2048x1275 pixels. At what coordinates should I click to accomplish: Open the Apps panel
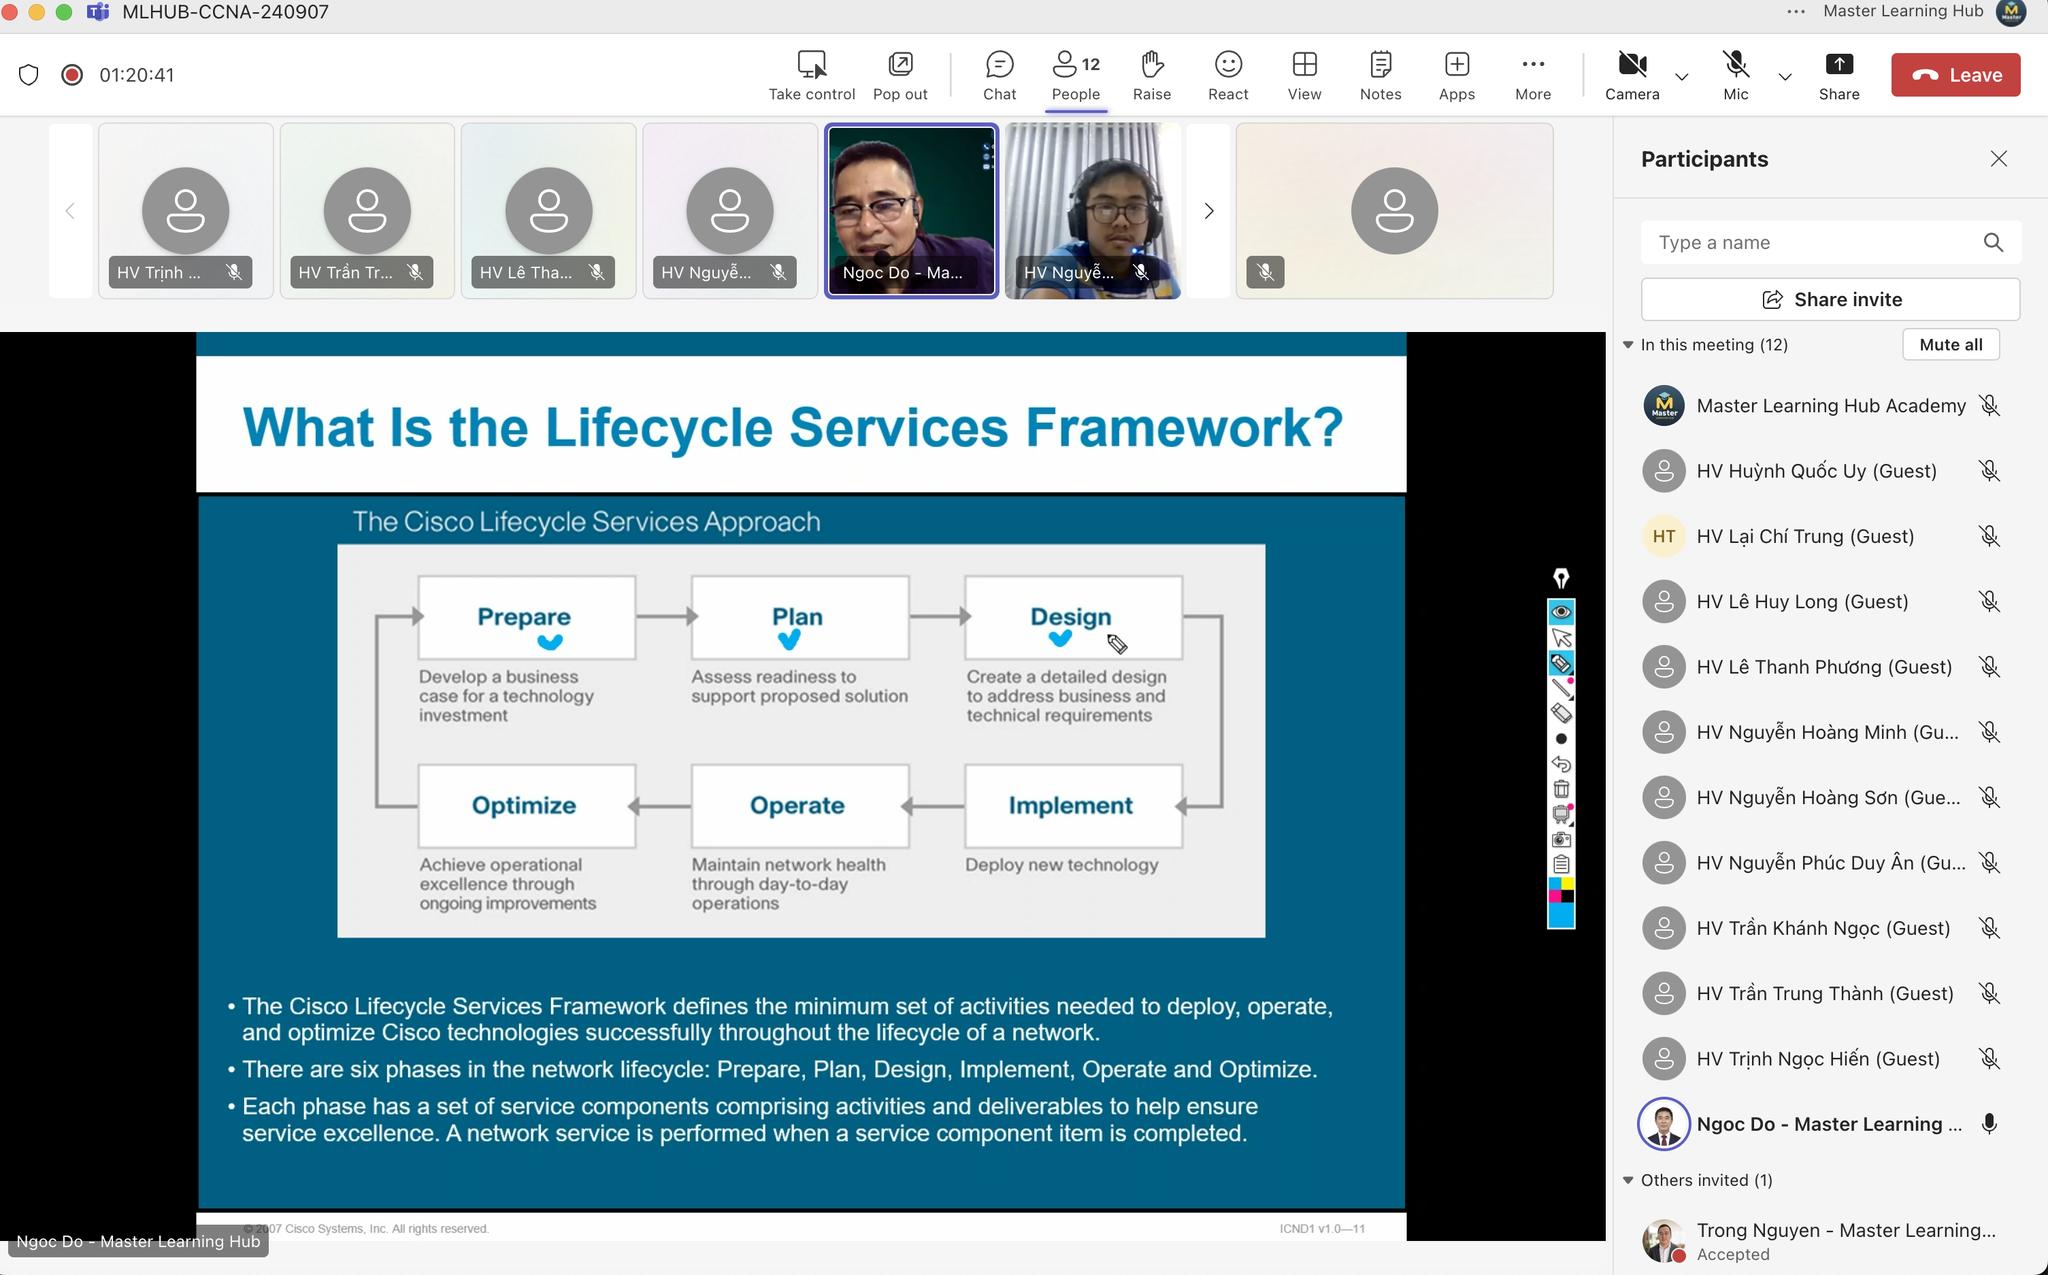(x=1457, y=75)
